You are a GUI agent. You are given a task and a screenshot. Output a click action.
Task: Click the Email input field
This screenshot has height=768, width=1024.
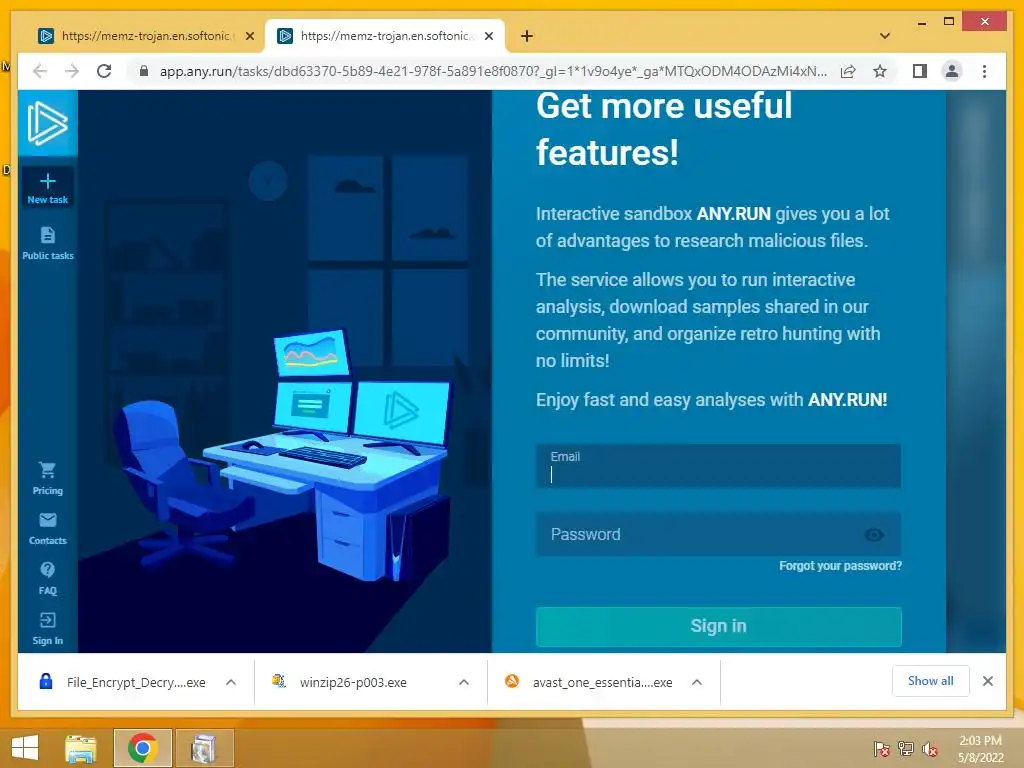[x=718, y=466]
